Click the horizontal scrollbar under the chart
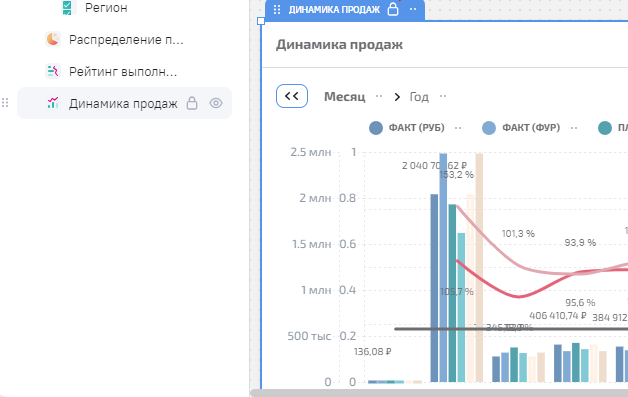The image size is (628, 397). tap(439, 393)
